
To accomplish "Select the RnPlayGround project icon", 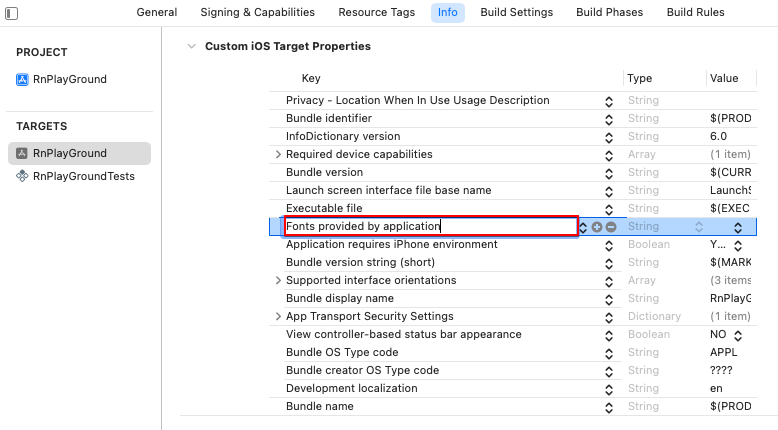I will pyautogui.click(x=22, y=79).
